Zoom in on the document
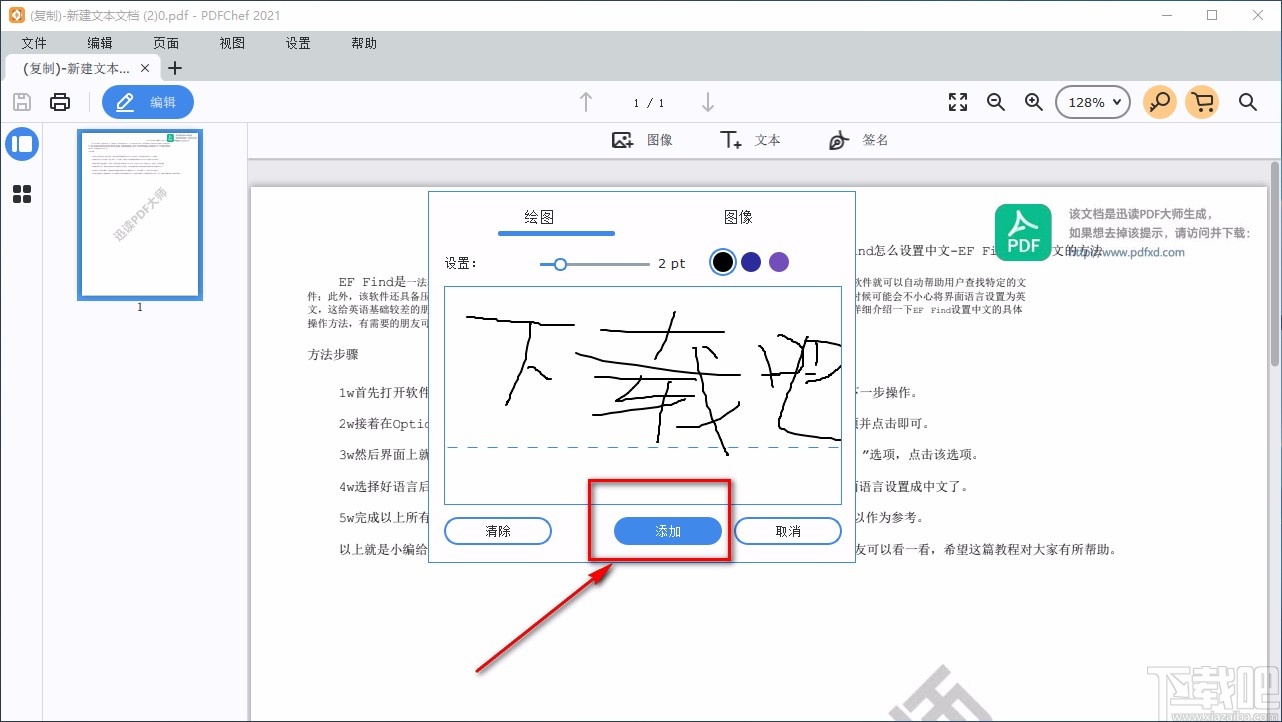Image resolution: width=1282 pixels, height=722 pixels. click(1033, 101)
